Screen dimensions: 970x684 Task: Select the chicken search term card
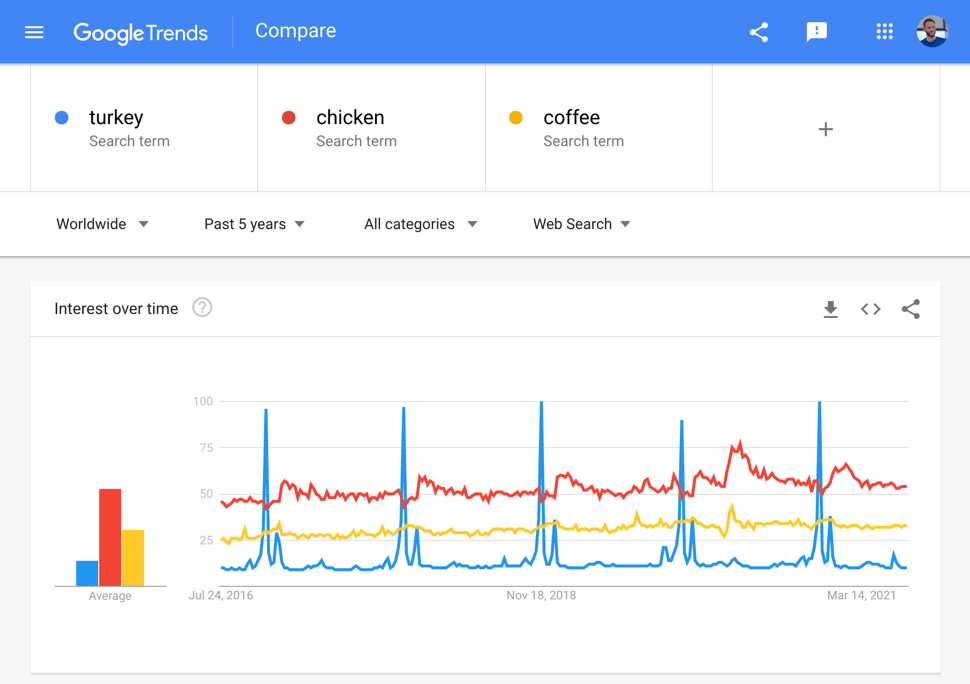(x=371, y=127)
